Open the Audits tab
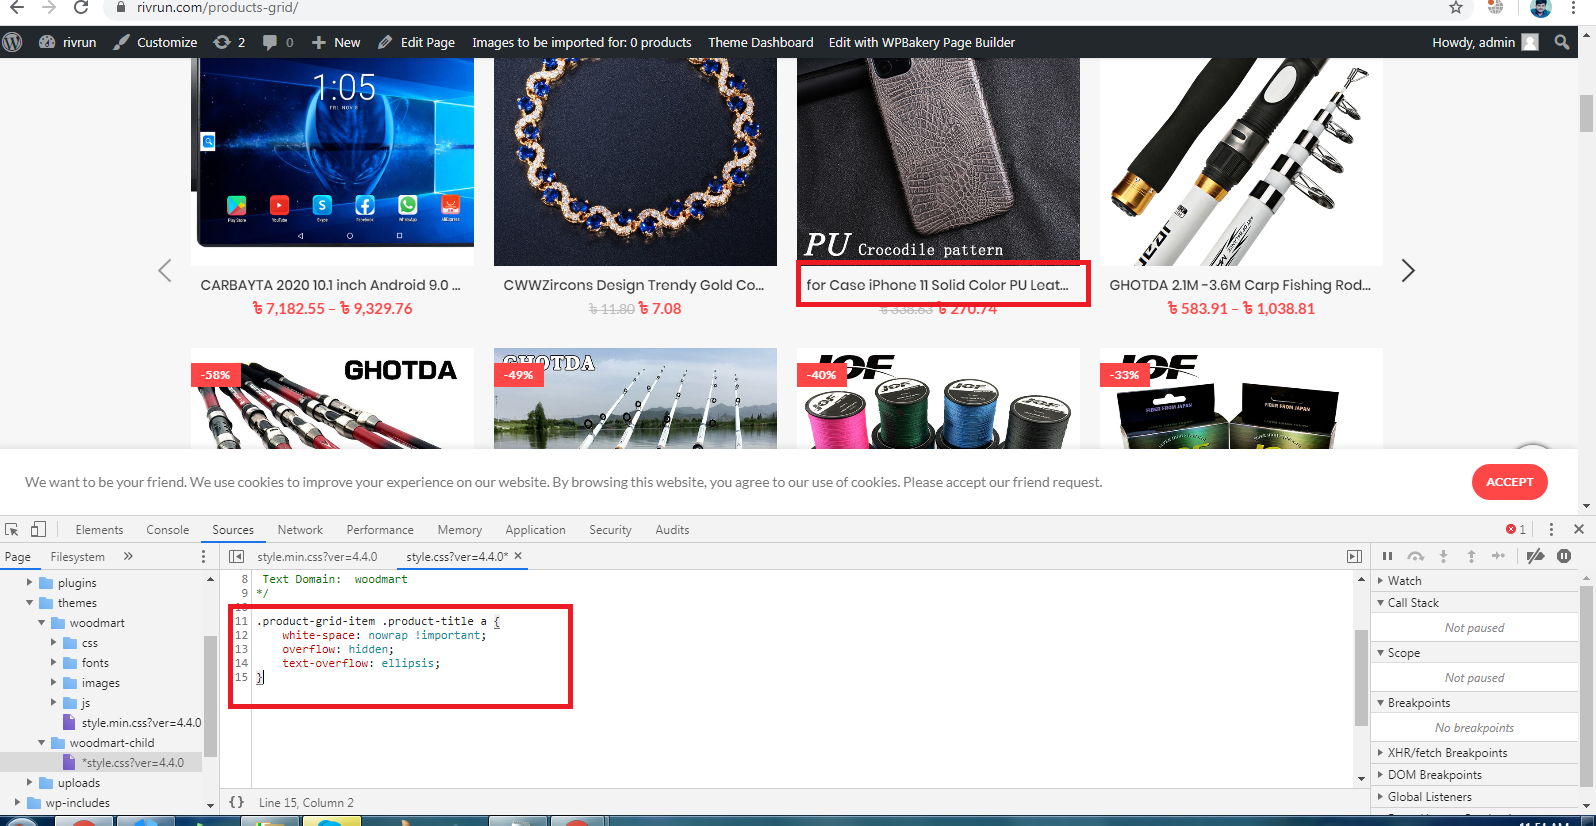The width and height of the screenshot is (1596, 826). pyautogui.click(x=672, y=530)
